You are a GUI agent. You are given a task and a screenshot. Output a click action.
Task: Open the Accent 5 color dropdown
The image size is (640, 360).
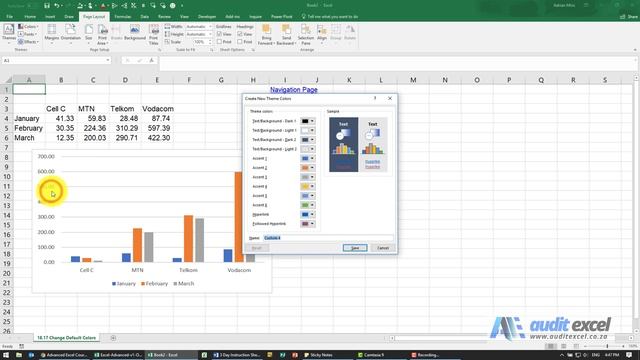(x=312, y=196)
